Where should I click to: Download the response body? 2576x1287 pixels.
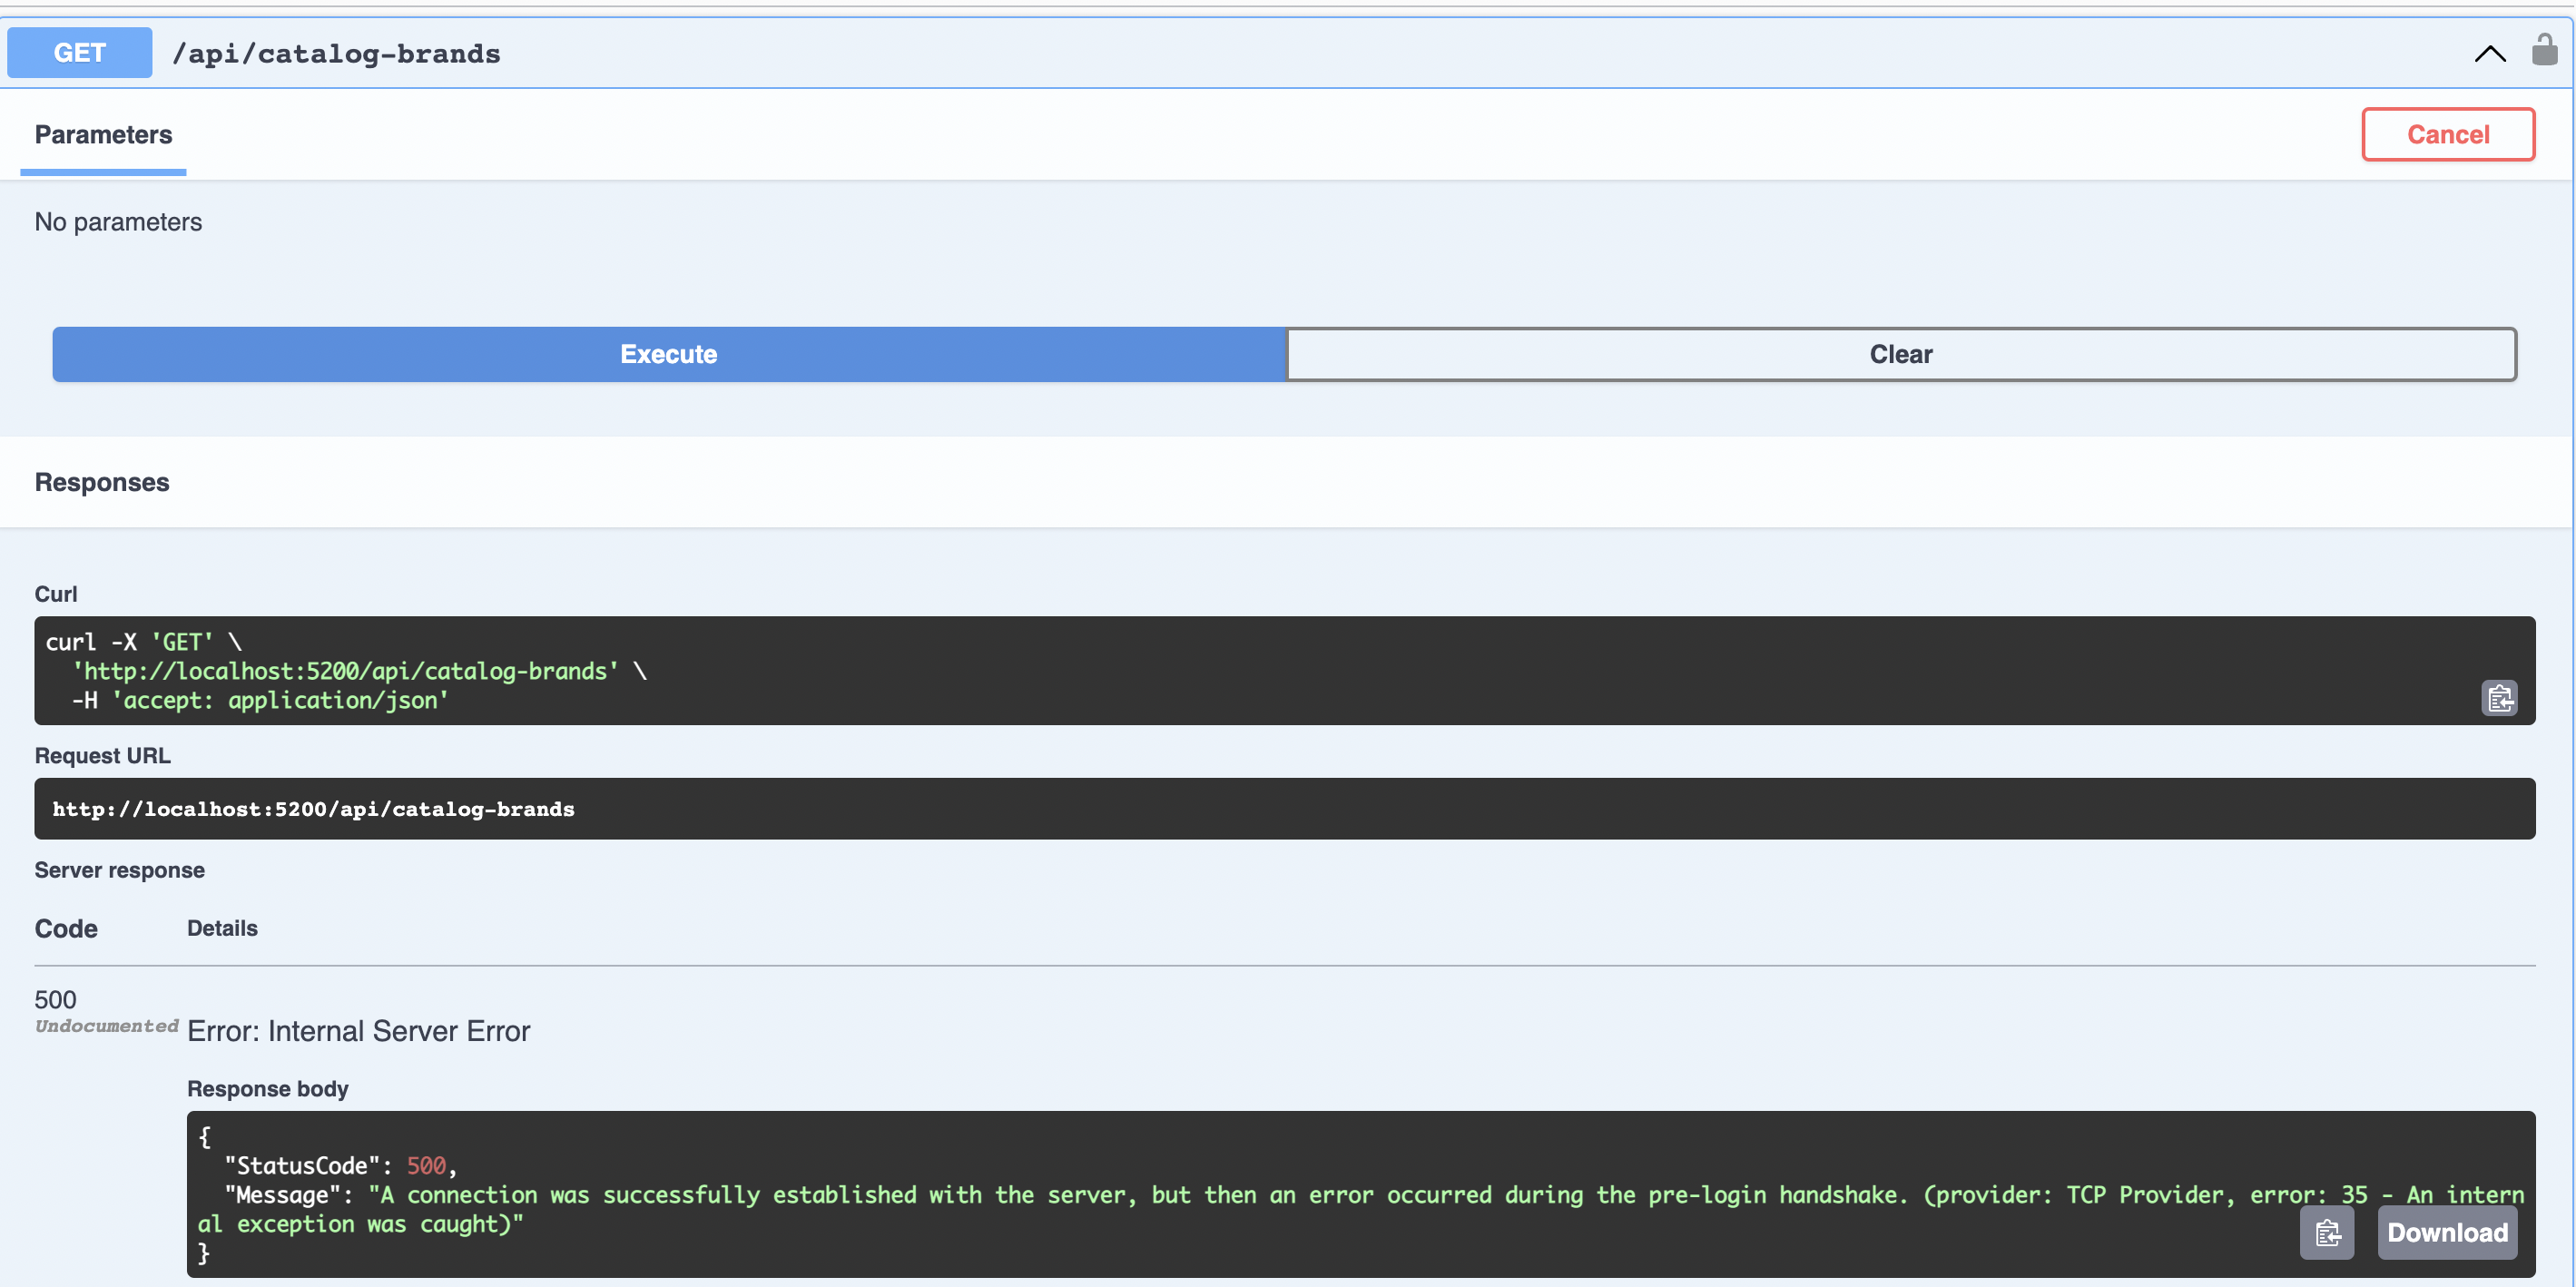[2446, 1233]
